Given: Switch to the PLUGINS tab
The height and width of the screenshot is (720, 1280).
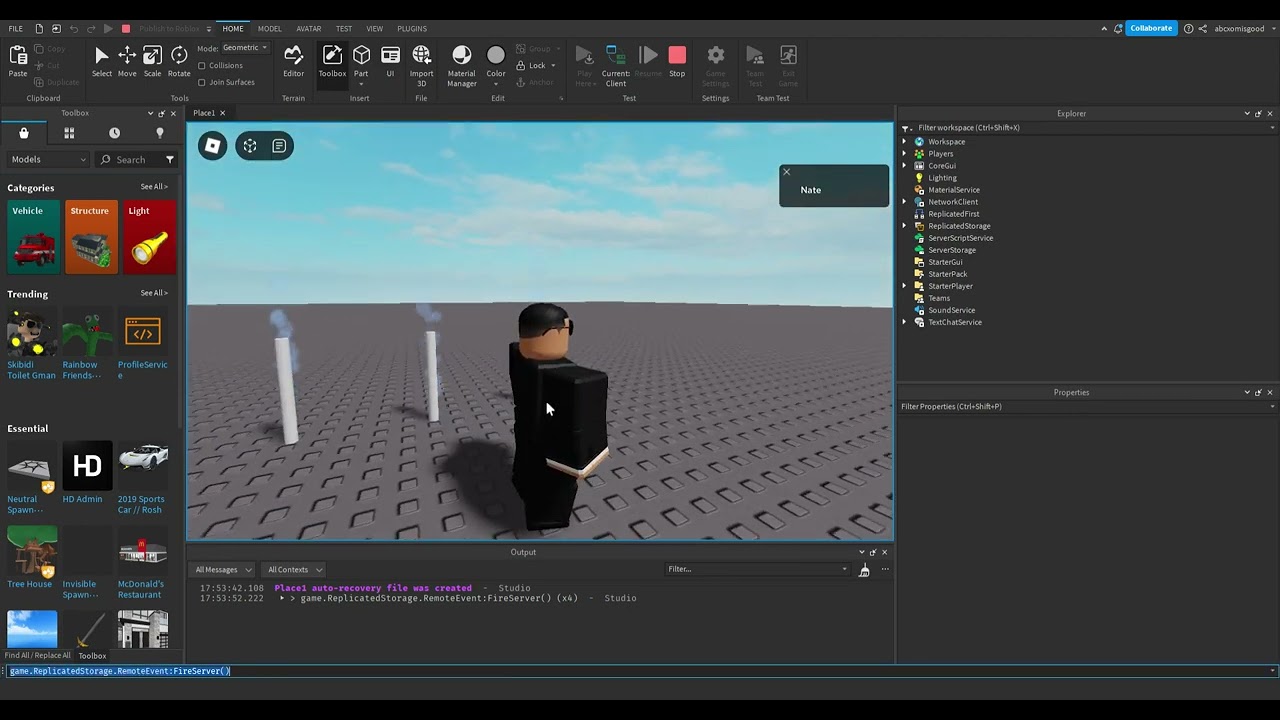Looking at the screenshot, I should pos(411,29).
